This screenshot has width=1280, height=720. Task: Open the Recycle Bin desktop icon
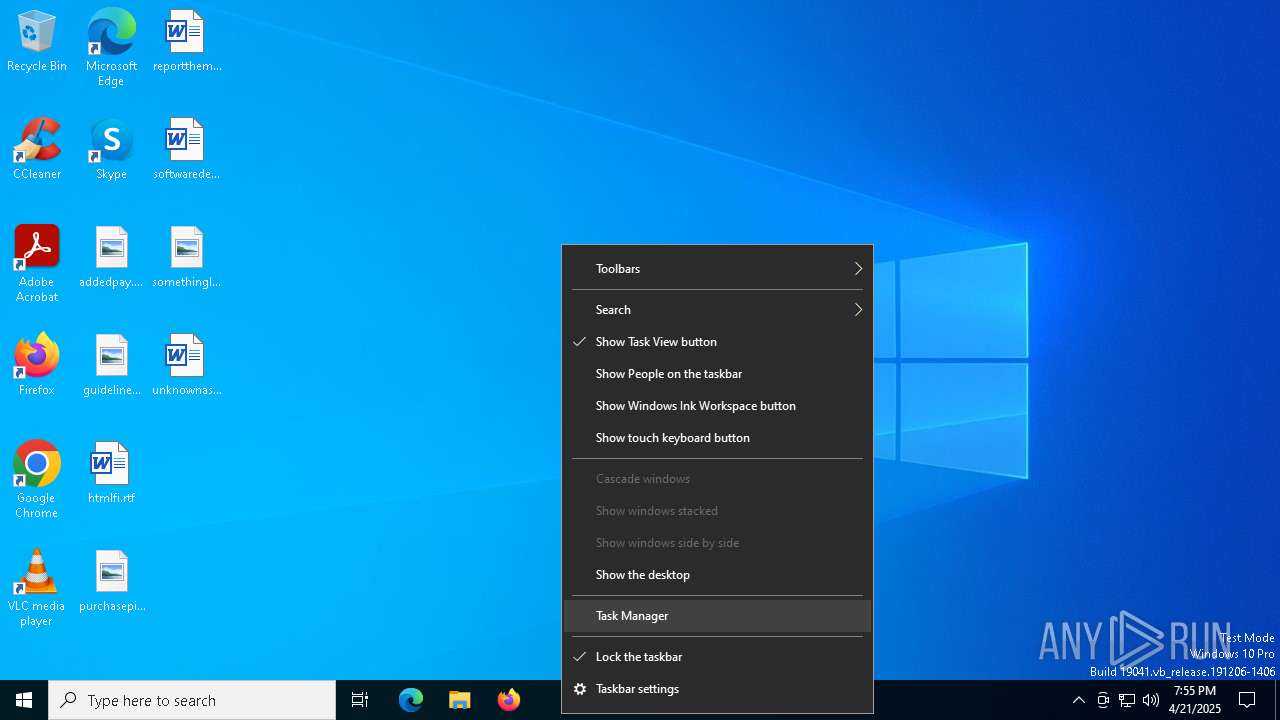(x=37, y=42)
